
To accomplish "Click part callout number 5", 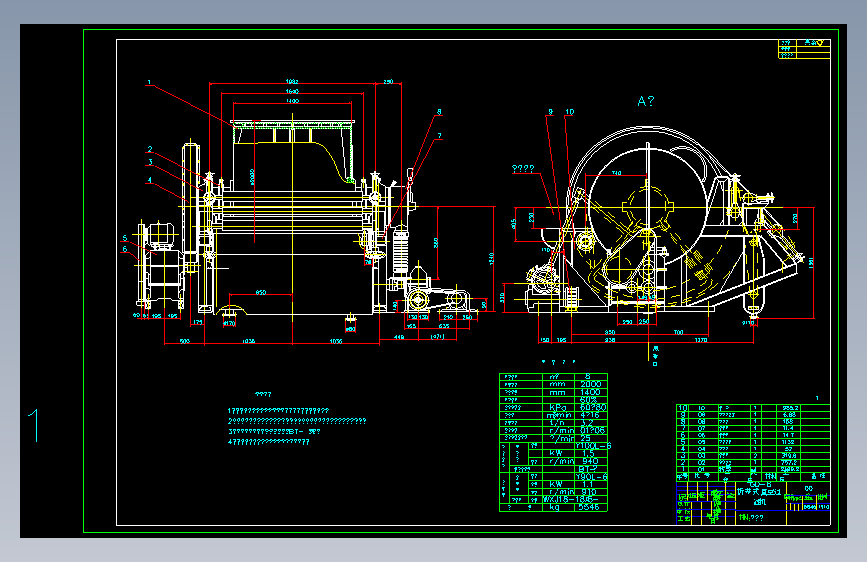I will pyautogui.click(x=125, y=238).
